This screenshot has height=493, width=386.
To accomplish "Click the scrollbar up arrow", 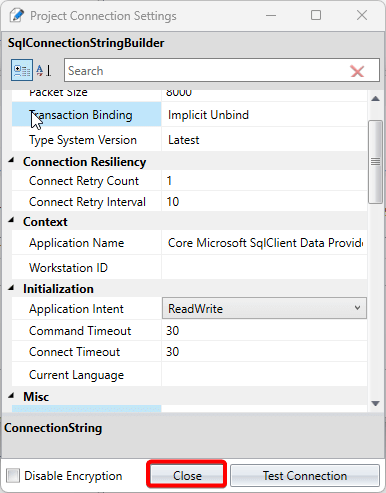I will (376, 98).
